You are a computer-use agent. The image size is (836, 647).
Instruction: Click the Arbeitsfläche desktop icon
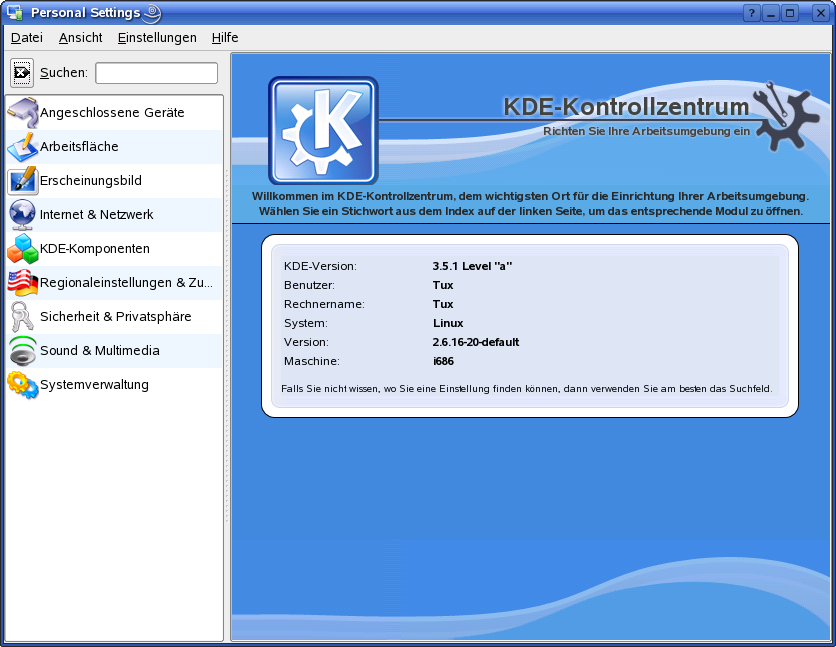click(22, 147)
